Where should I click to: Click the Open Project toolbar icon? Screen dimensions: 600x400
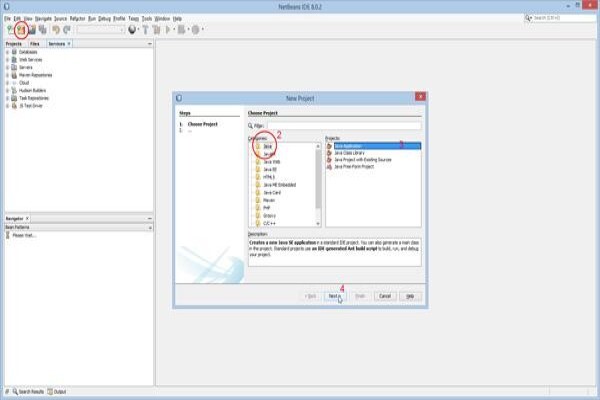[32, 29]
